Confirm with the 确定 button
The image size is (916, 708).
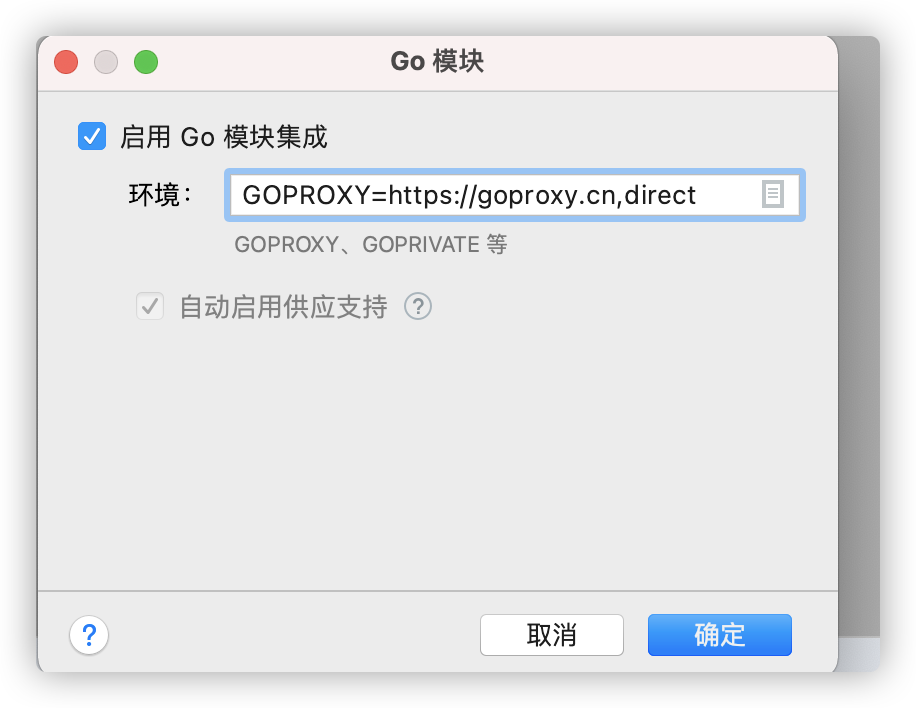click(x=720, y=635)
